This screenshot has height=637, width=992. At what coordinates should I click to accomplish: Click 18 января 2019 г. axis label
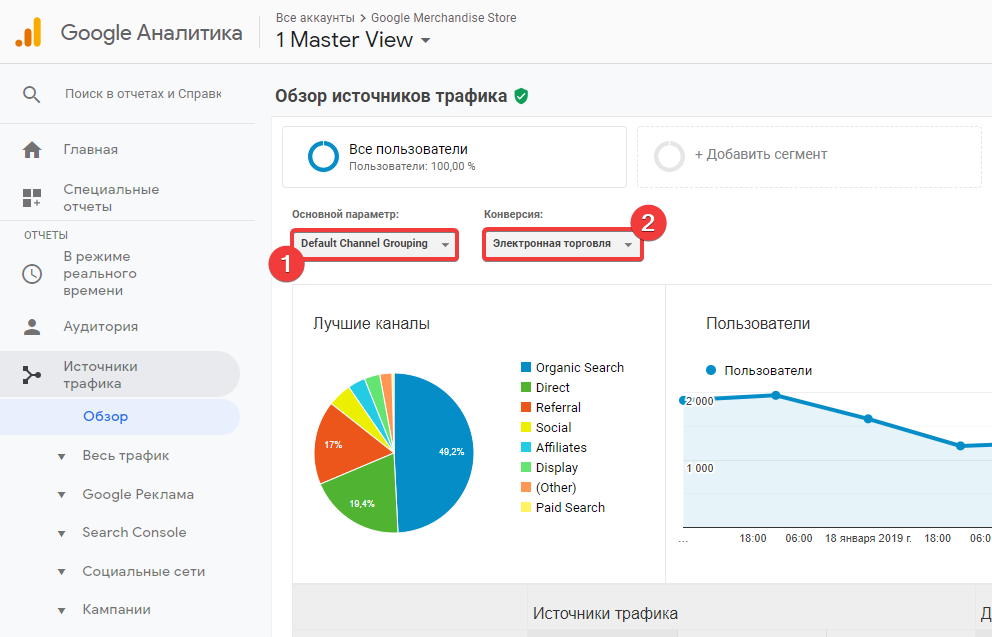click(x=868, y=538)
